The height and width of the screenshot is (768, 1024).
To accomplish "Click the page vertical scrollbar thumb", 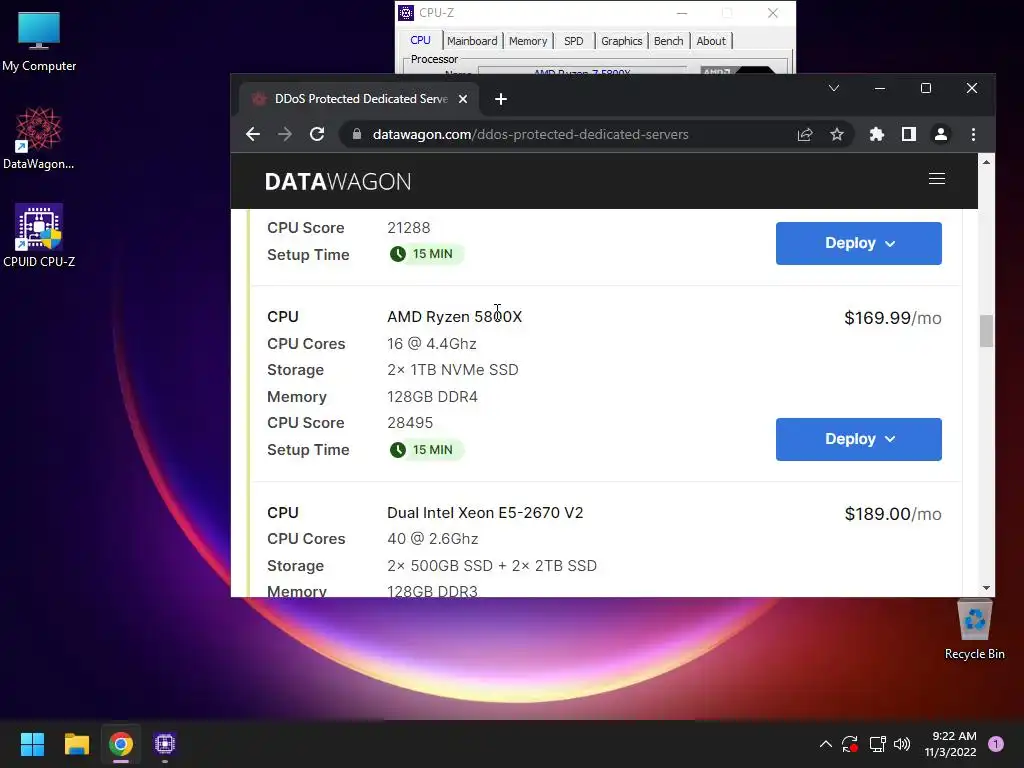I will click(x=986, y=331).
